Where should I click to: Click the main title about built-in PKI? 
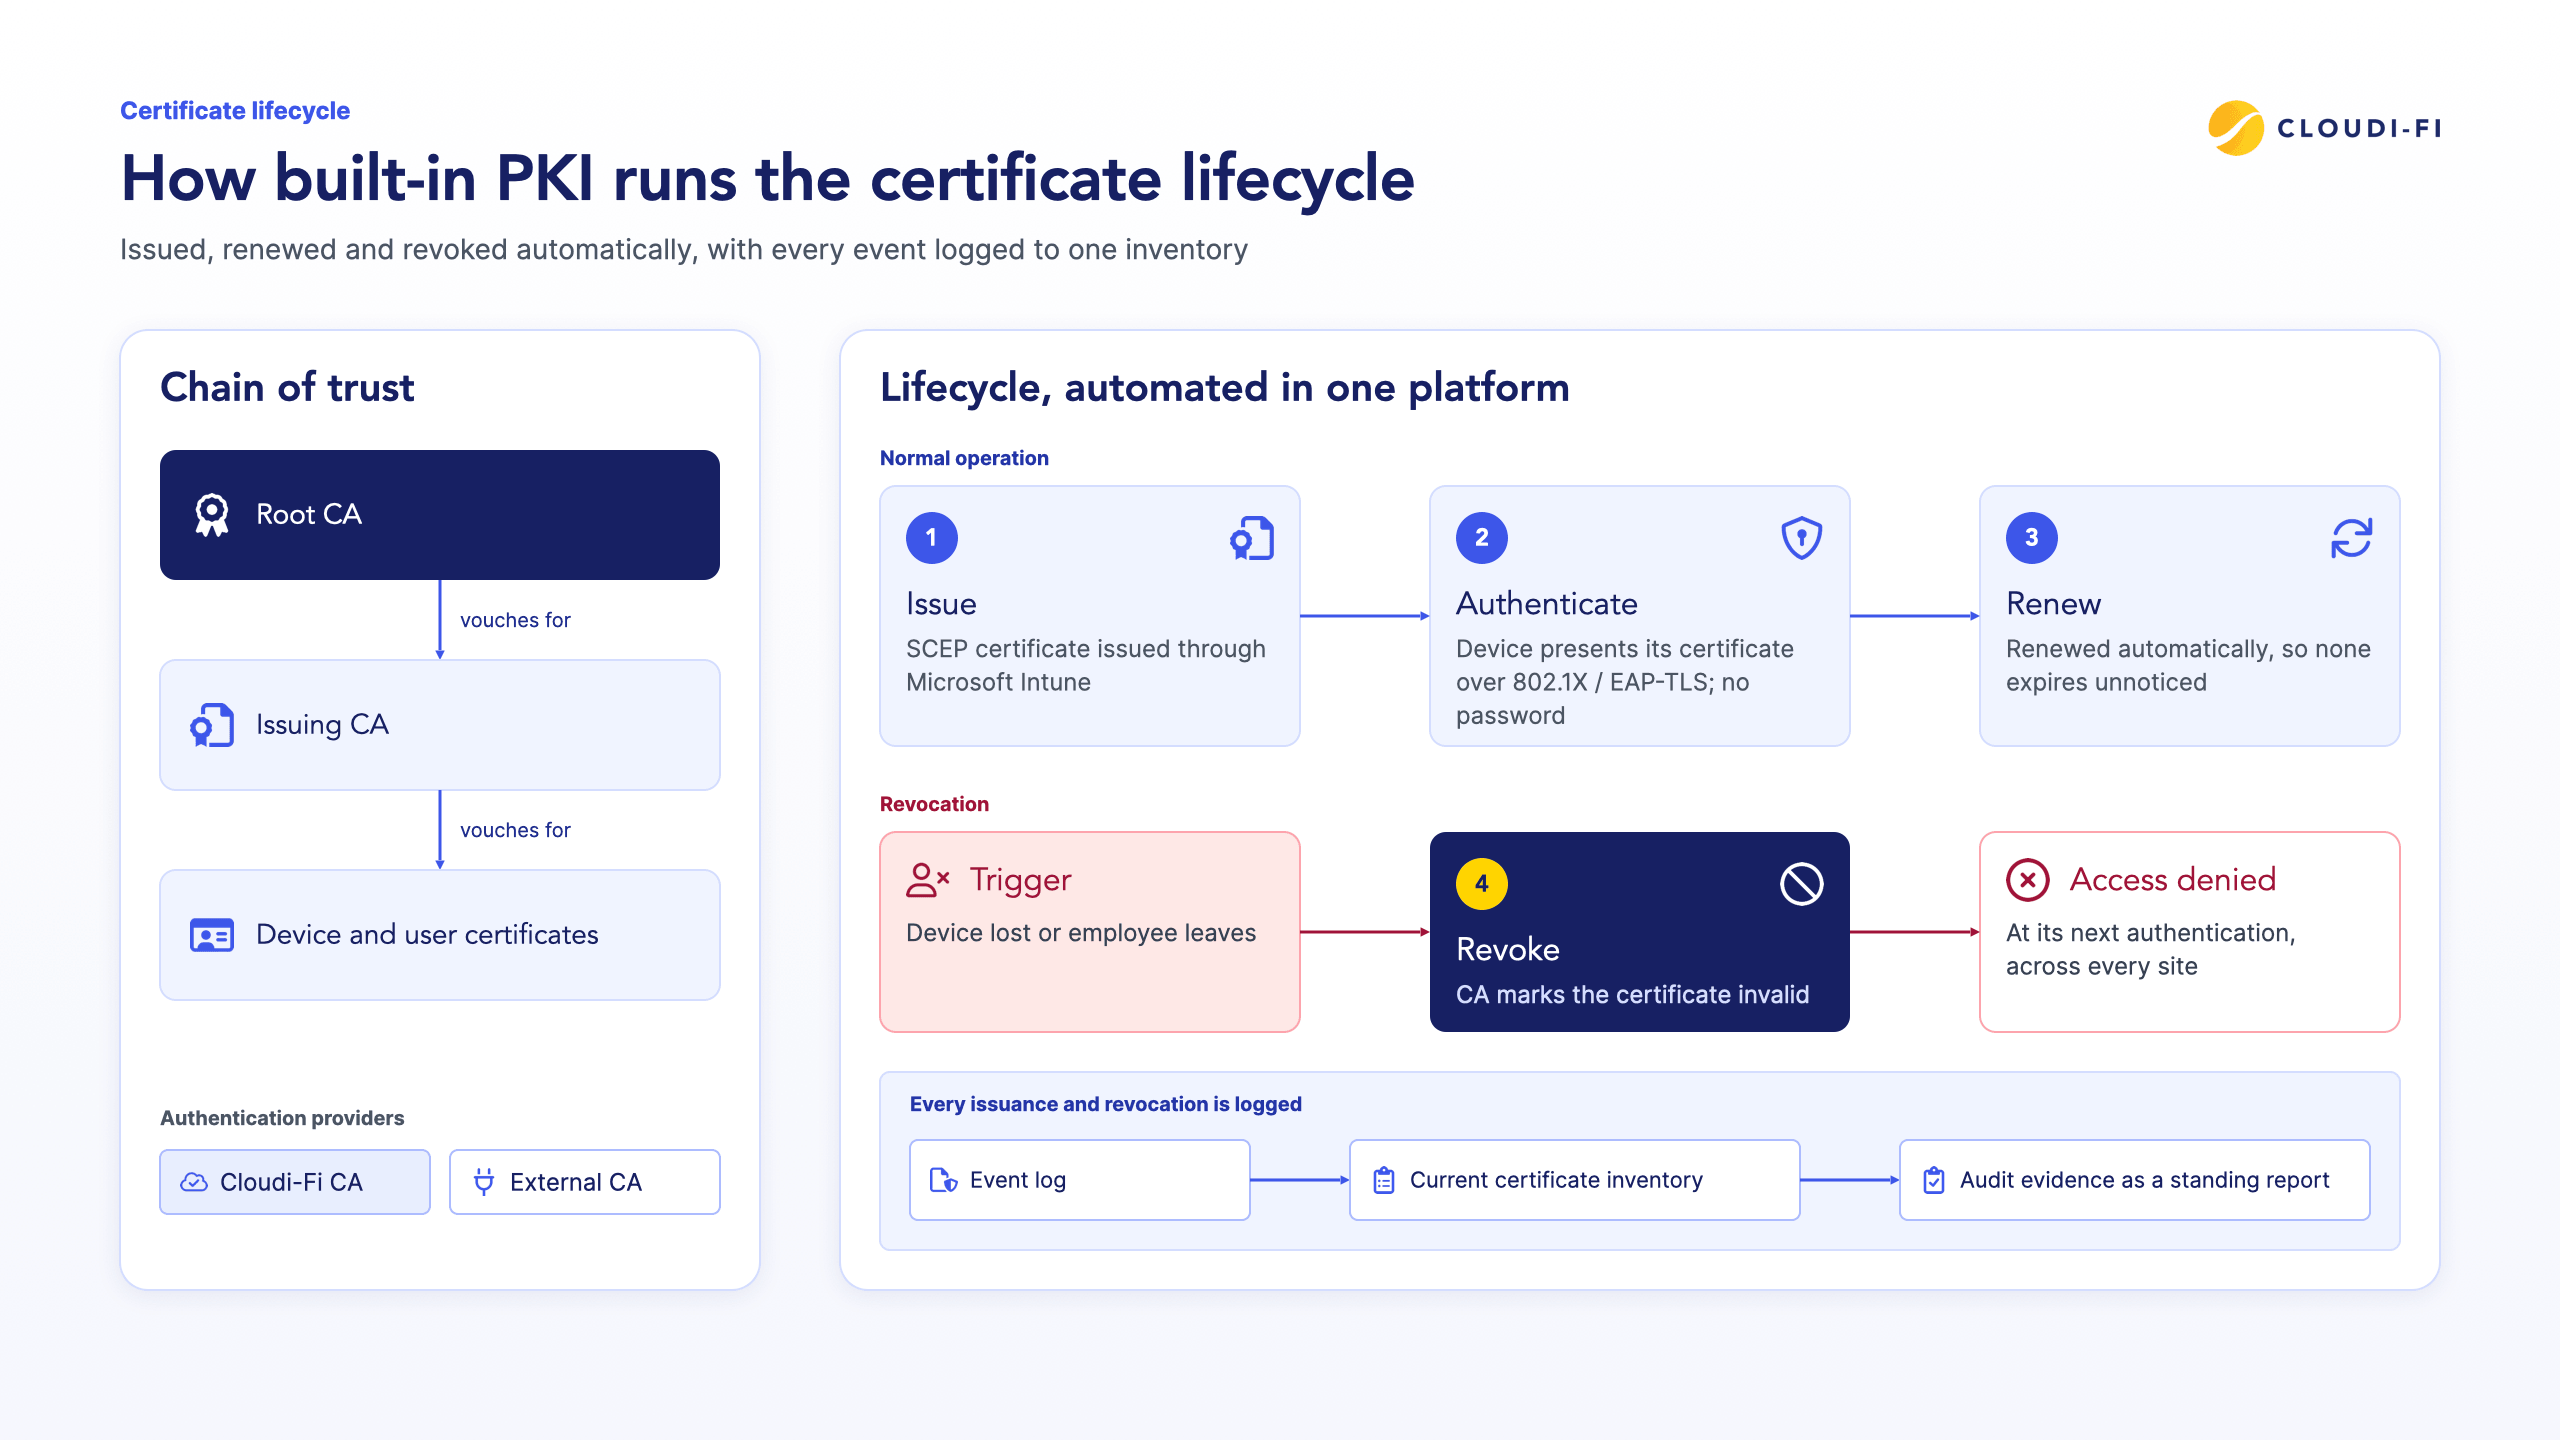[767, 180]
